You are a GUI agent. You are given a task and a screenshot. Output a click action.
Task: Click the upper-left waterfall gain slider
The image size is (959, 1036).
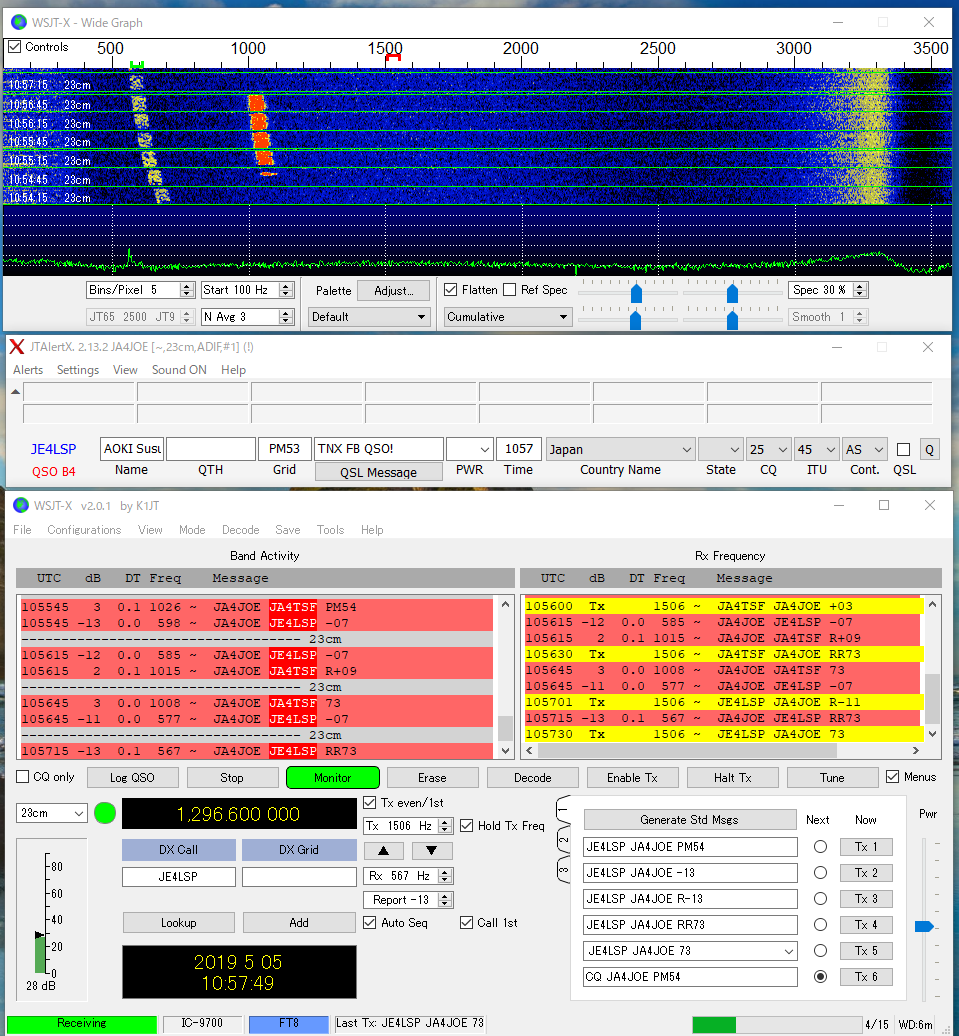point(636,293)
